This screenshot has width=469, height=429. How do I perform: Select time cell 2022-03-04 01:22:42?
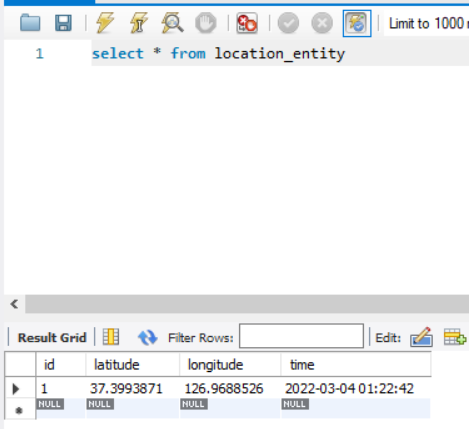coord(356,388)
